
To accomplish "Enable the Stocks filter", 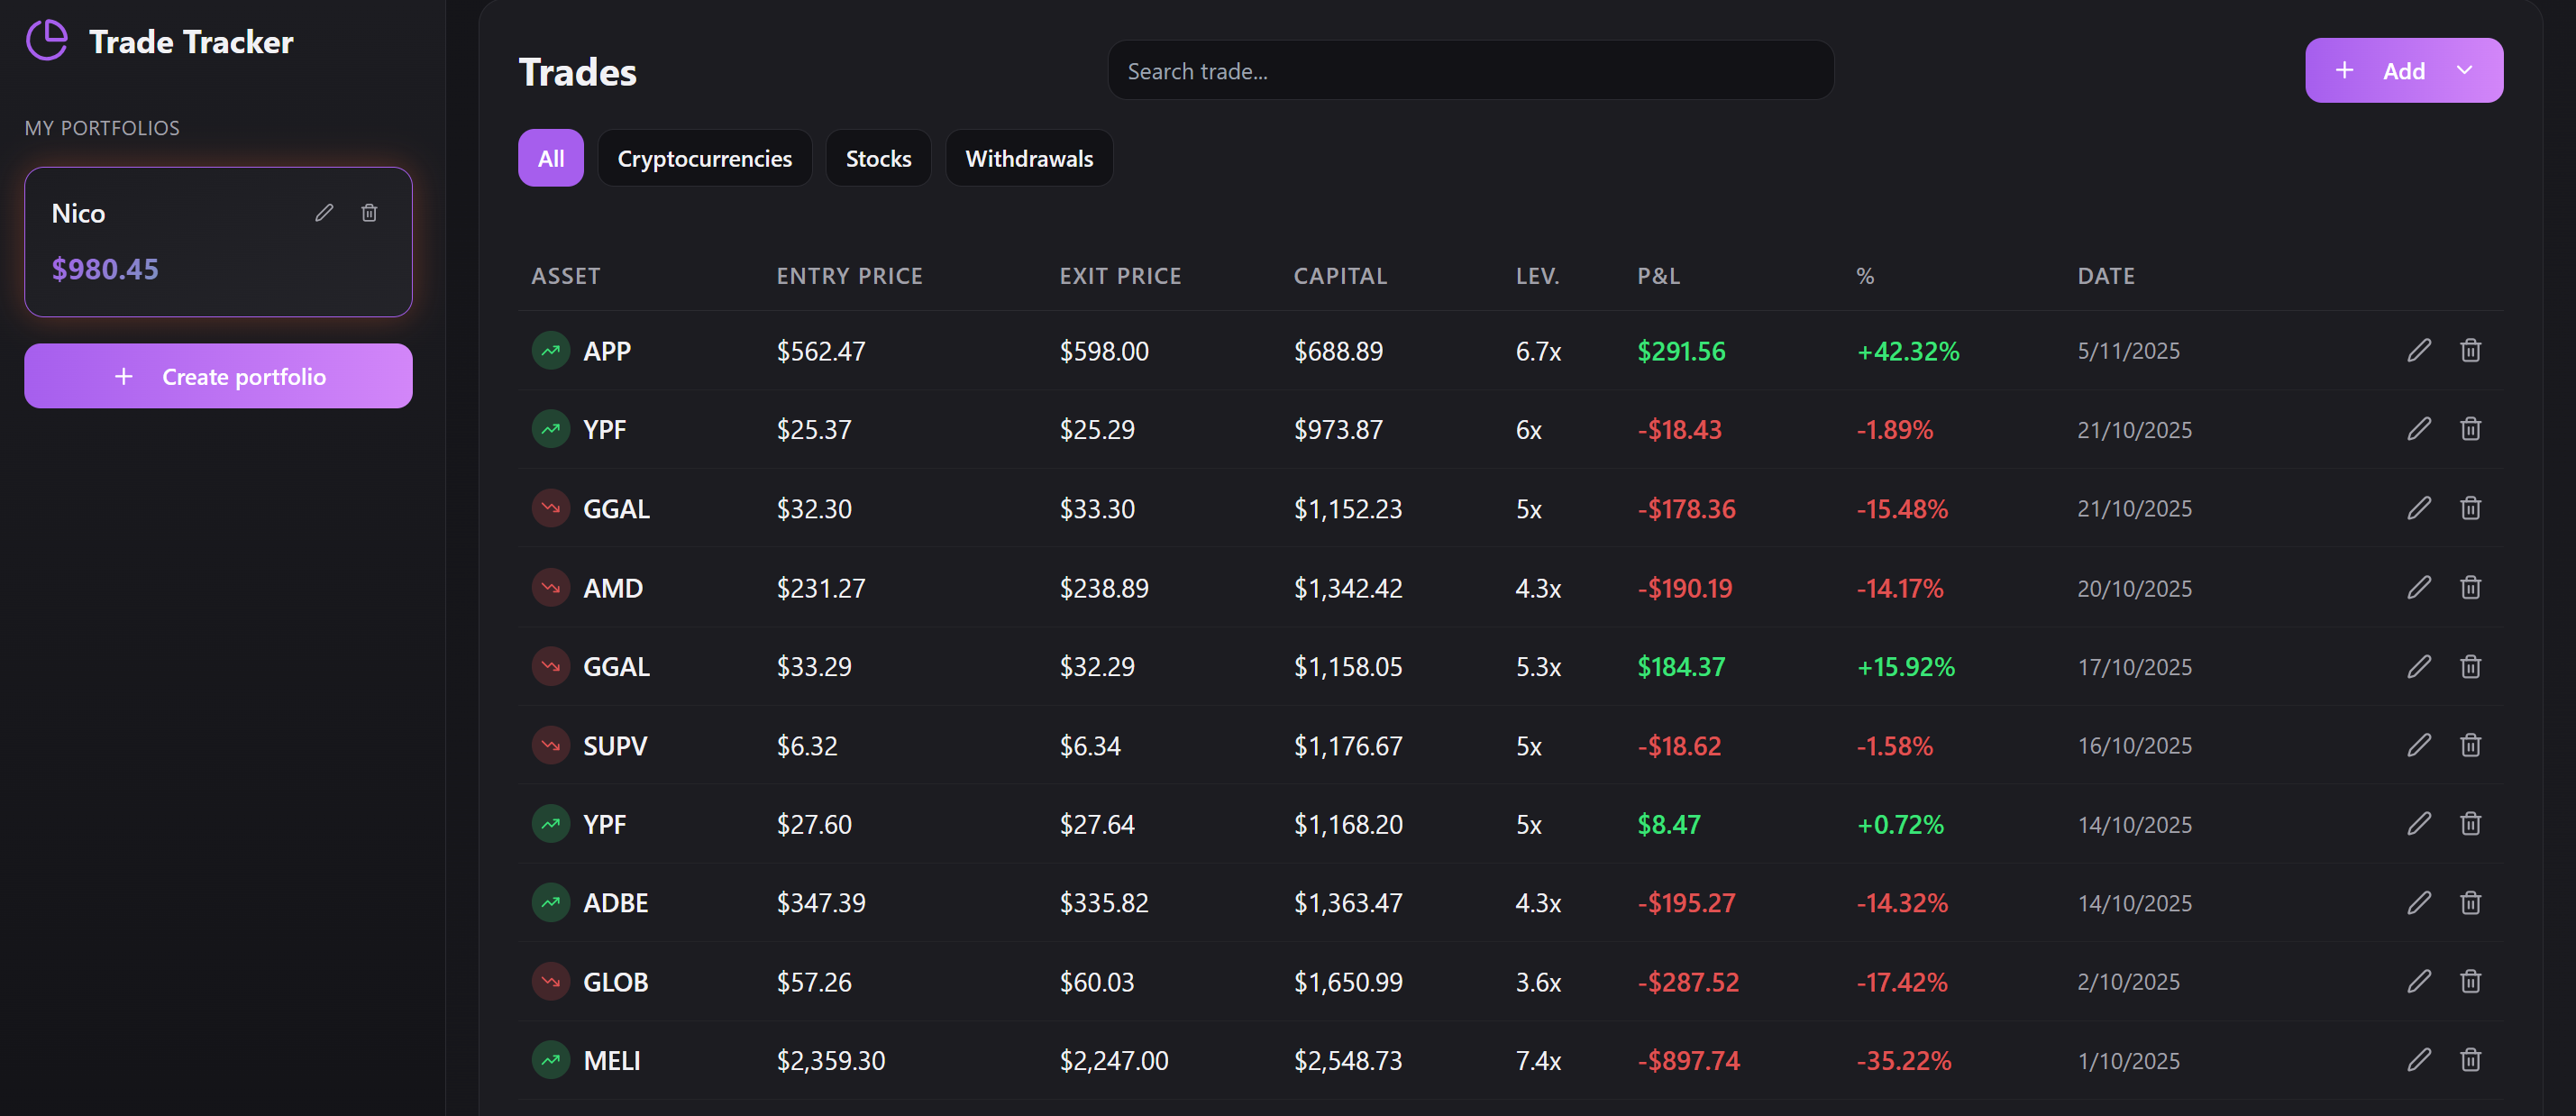I will (878, 157).
